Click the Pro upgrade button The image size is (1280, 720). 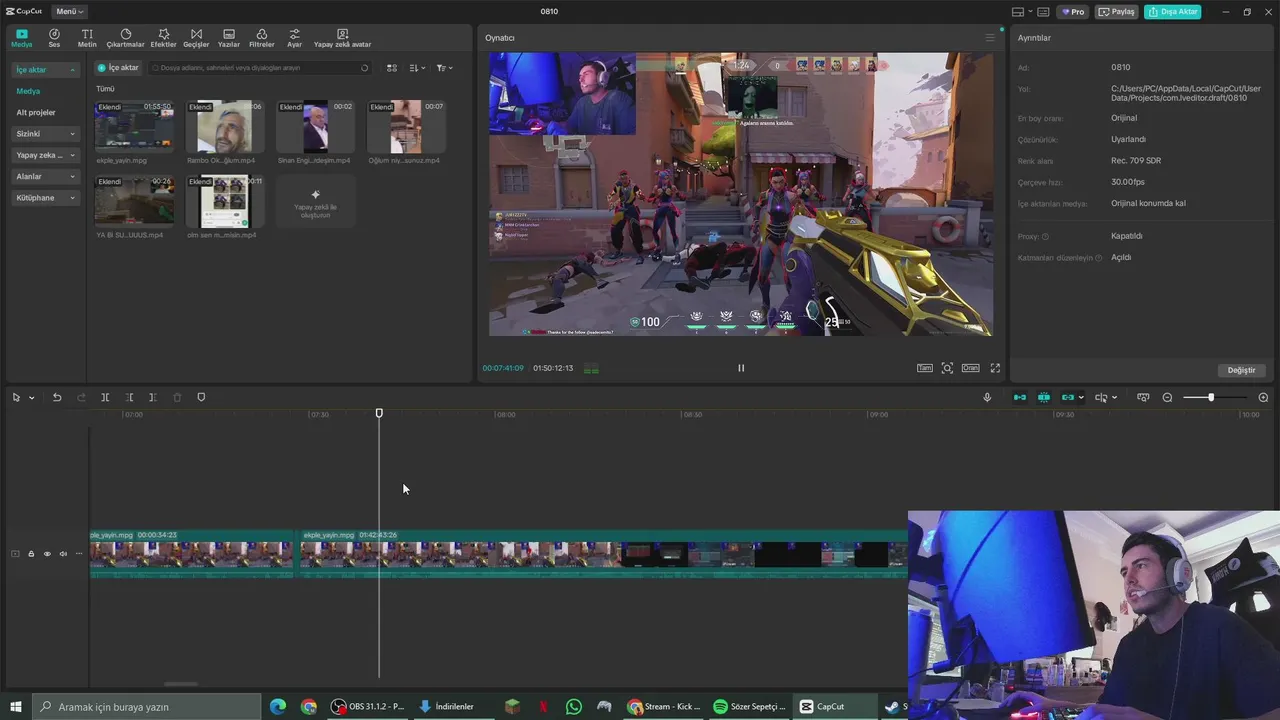(1073, 12)
